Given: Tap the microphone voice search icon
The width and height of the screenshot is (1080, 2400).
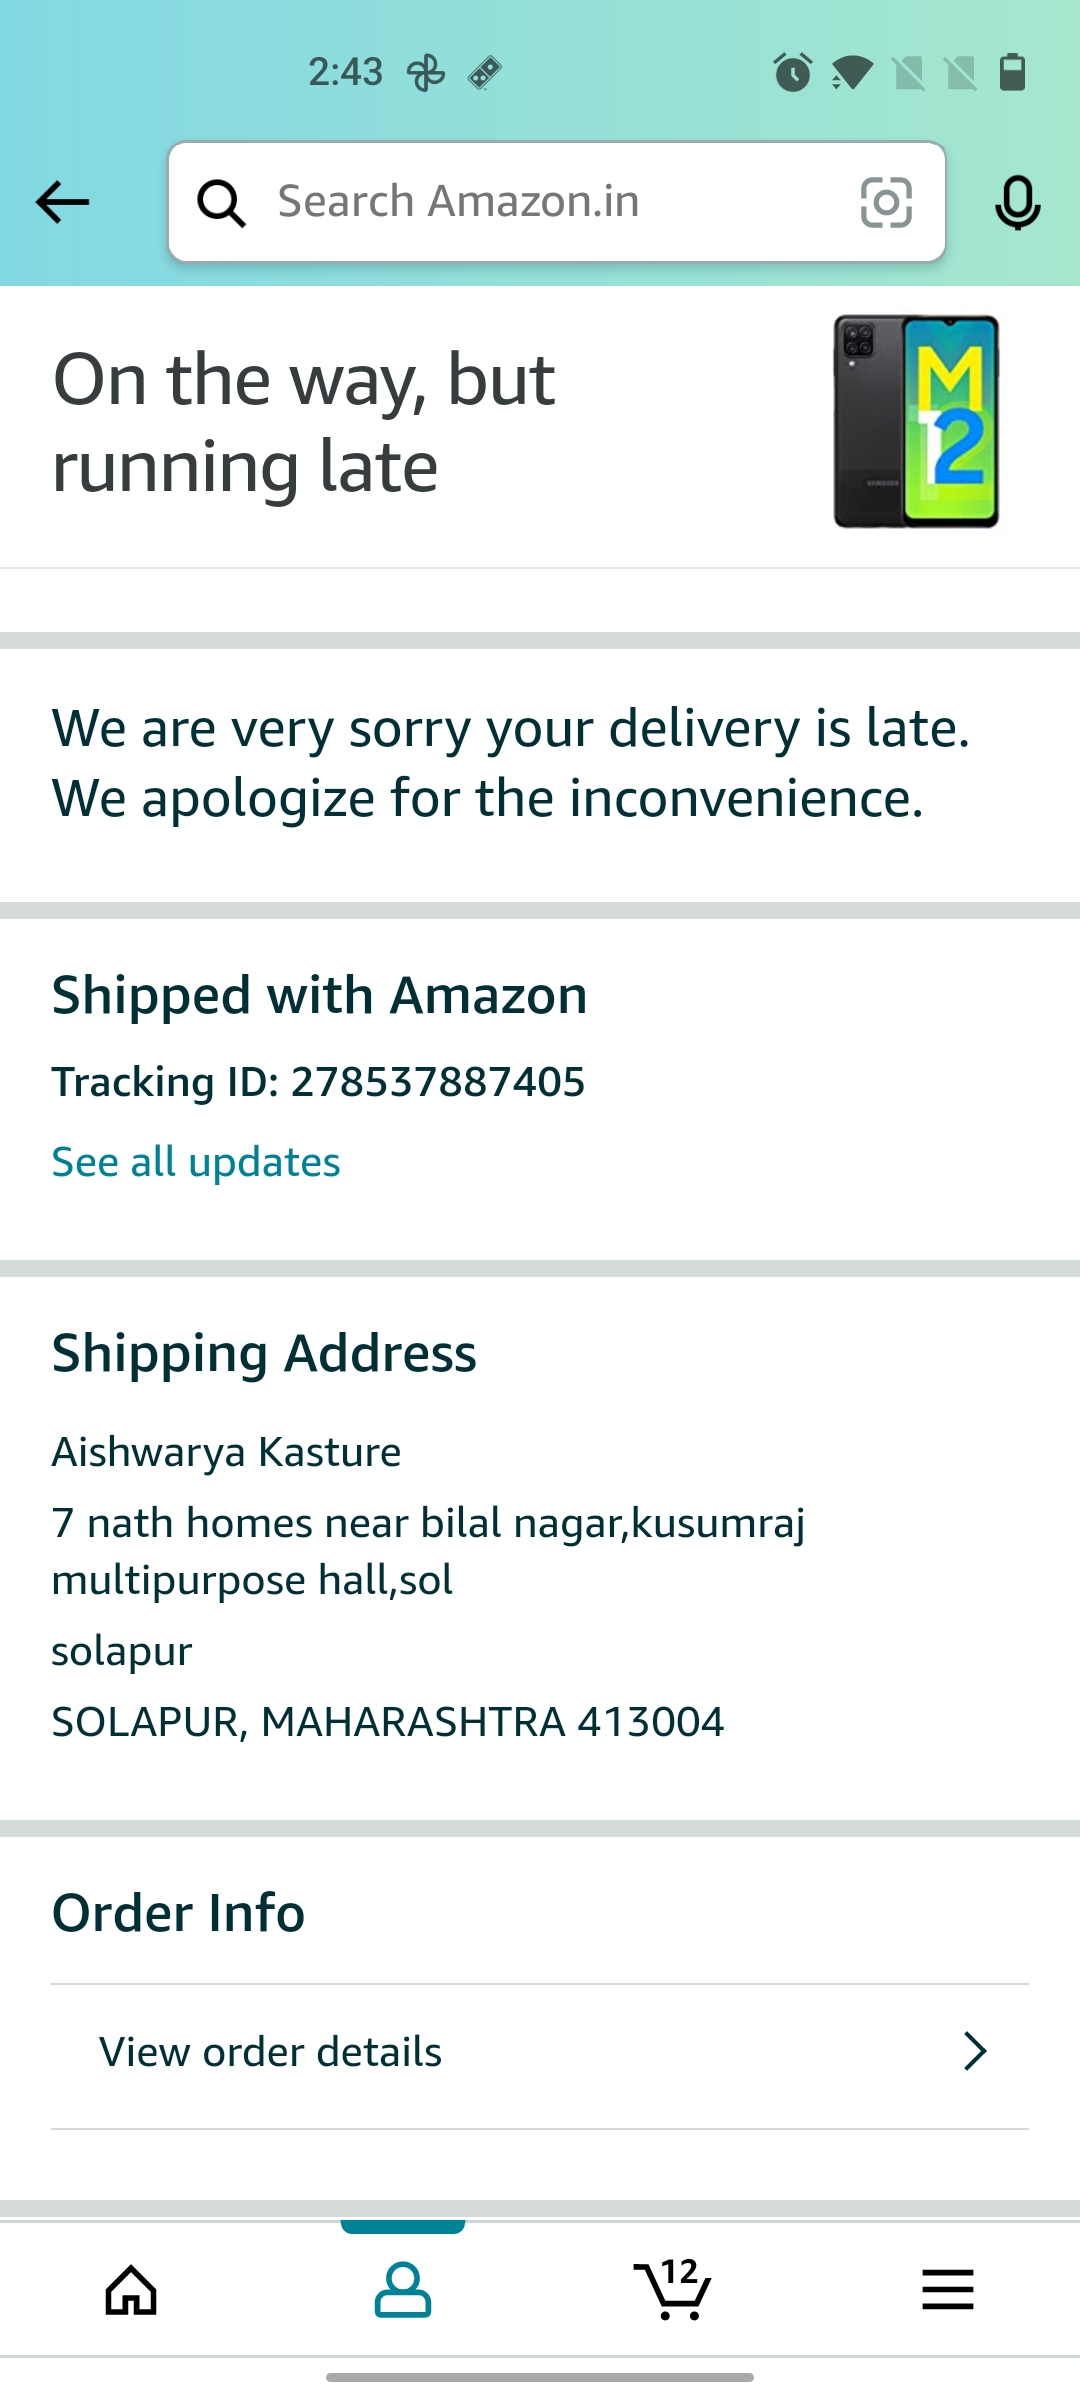Looking at the screenshot, I should point(1017,203).
